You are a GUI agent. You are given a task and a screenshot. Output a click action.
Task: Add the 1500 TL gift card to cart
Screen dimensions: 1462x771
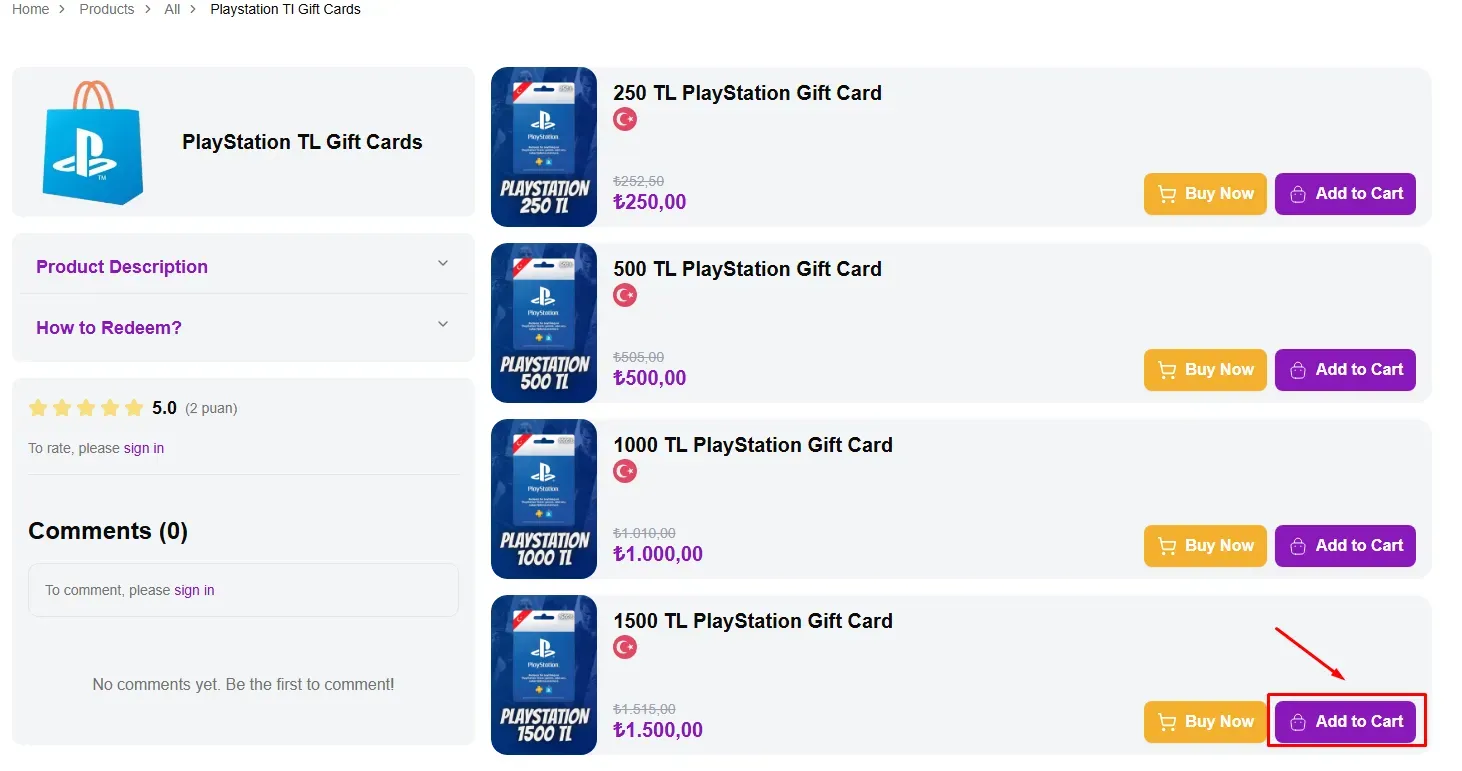(x=1345, y=722)
